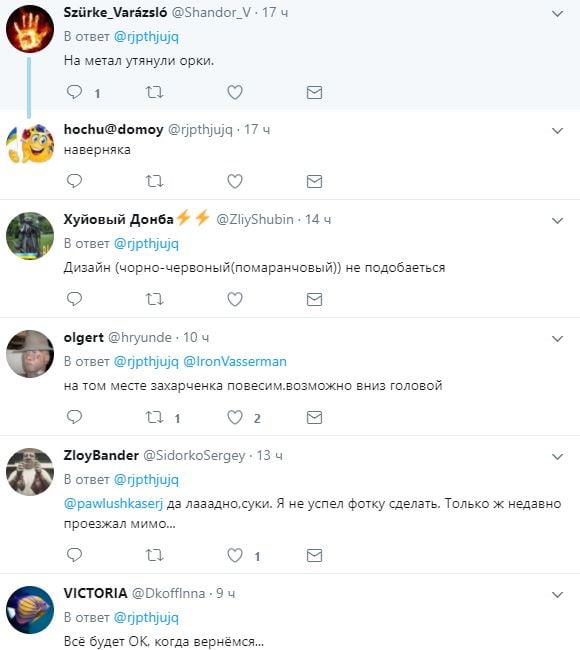View the Szürke_Varázsló flaming hand avatar
580x650 pixels.
point(30,29)
